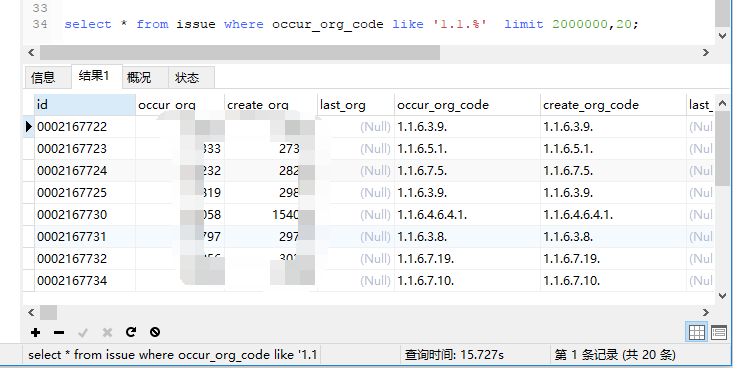Click occur_org_code cell 1.1.6.4.6.4.1.
733x368 pixels.
(467, 215)
